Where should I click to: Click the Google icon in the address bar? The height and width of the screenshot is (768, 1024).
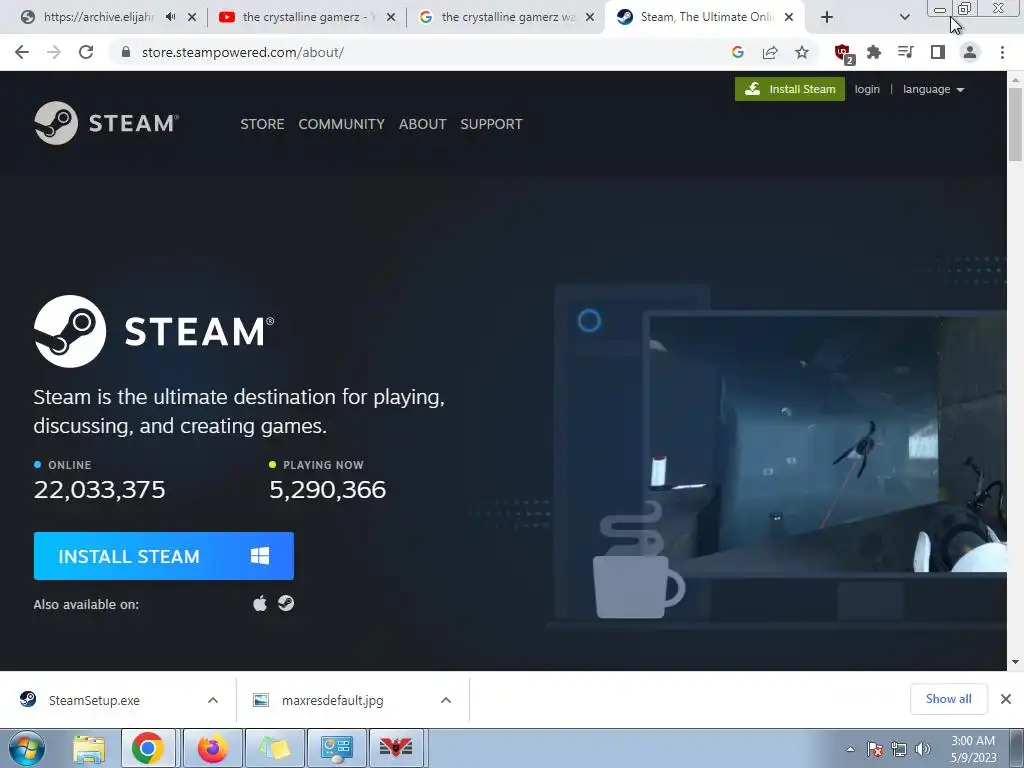(x=738, y=52)
